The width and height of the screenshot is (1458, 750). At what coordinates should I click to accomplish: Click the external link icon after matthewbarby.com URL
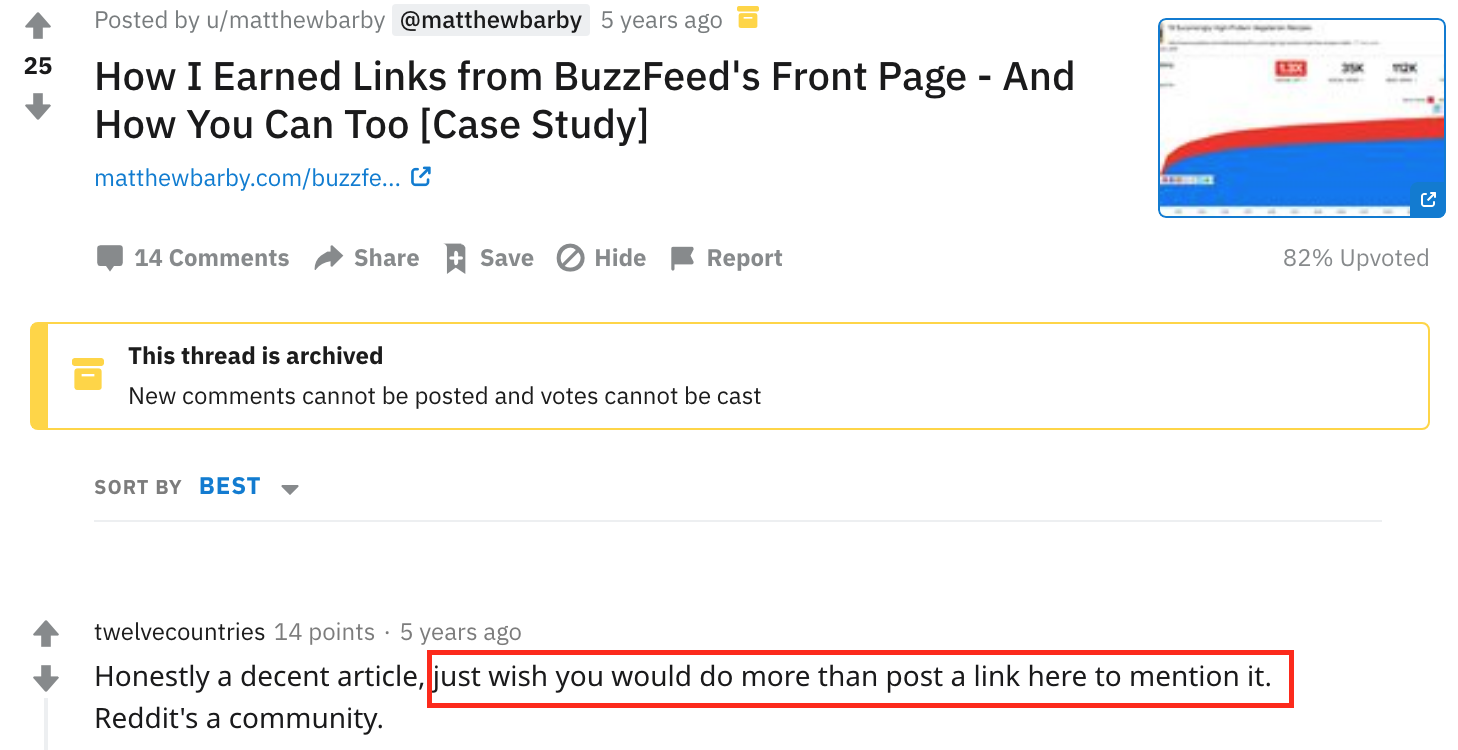point(421,177)
